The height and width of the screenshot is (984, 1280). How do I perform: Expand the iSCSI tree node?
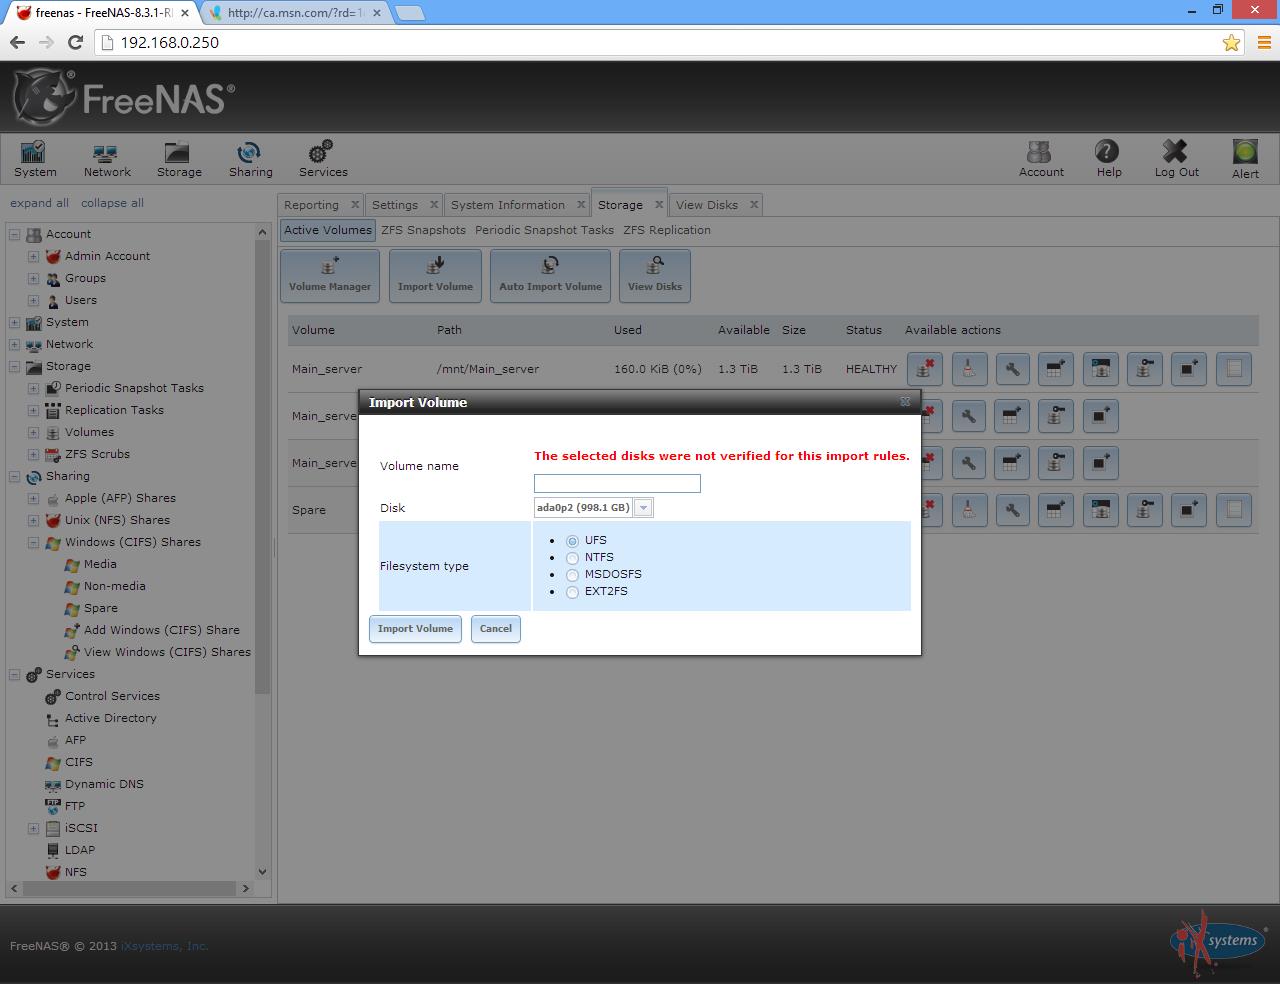(33, 829)
